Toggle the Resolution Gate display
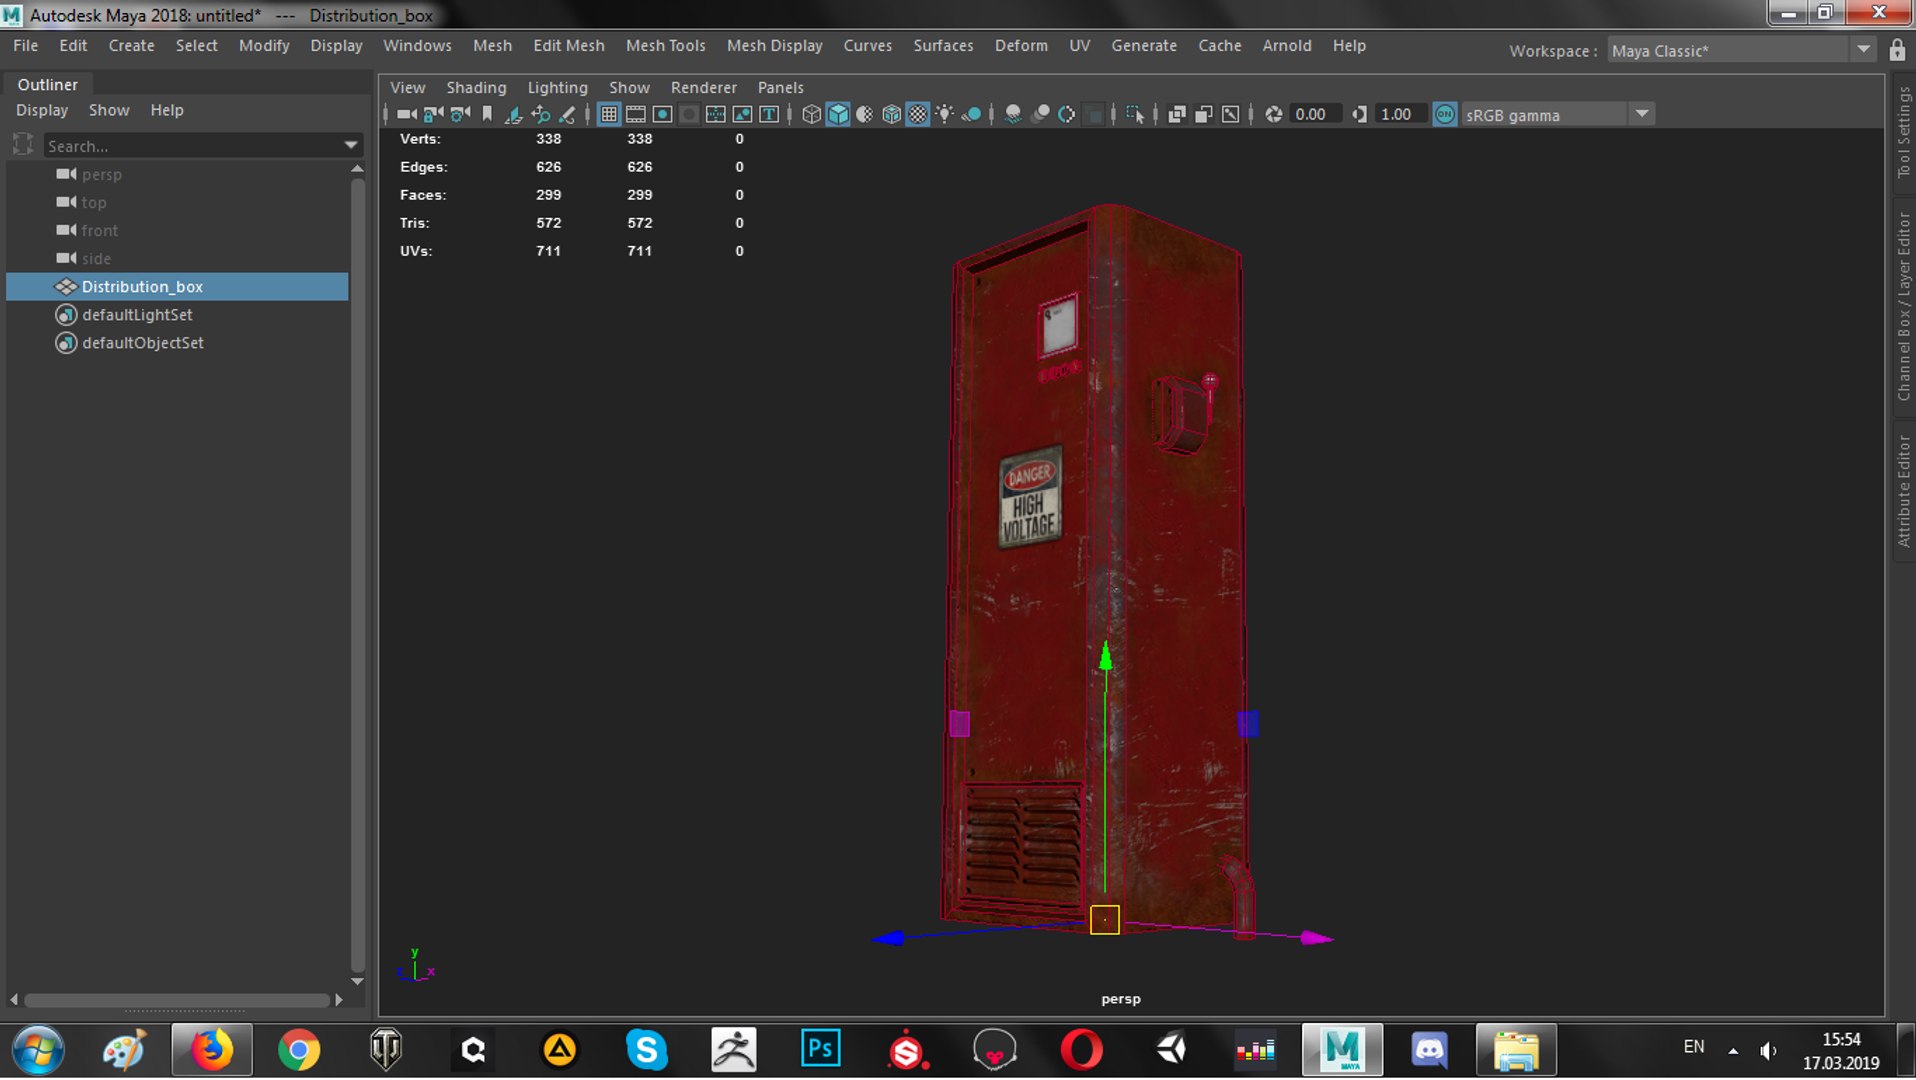 pyautogui.click(x=662, y=114)
